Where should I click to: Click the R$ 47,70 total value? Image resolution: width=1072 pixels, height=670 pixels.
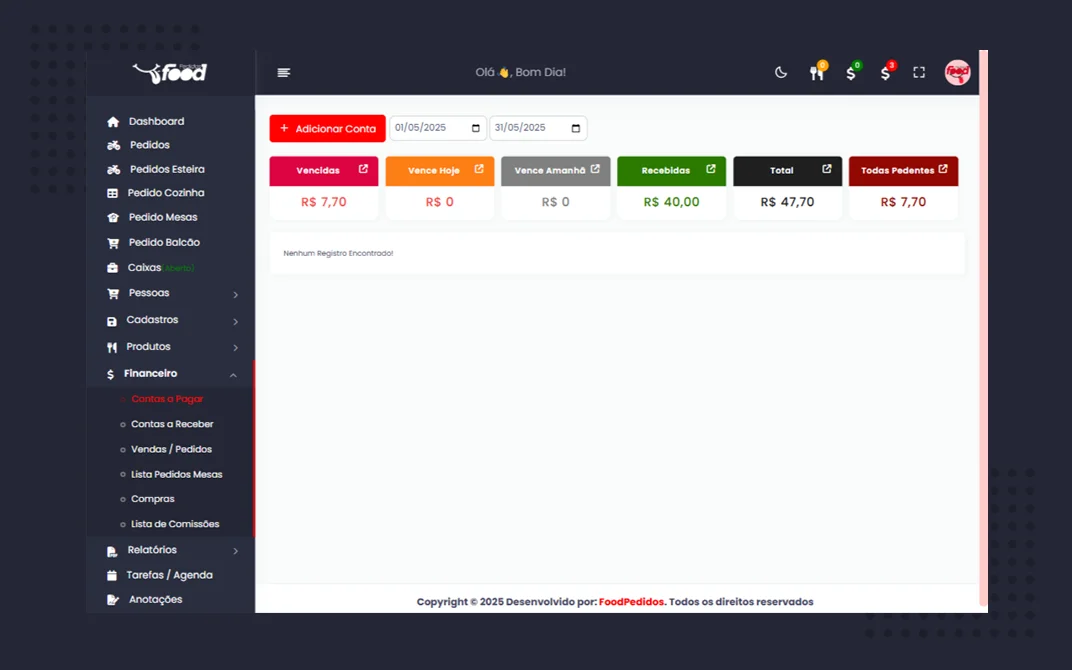click(x=787, y=202)
